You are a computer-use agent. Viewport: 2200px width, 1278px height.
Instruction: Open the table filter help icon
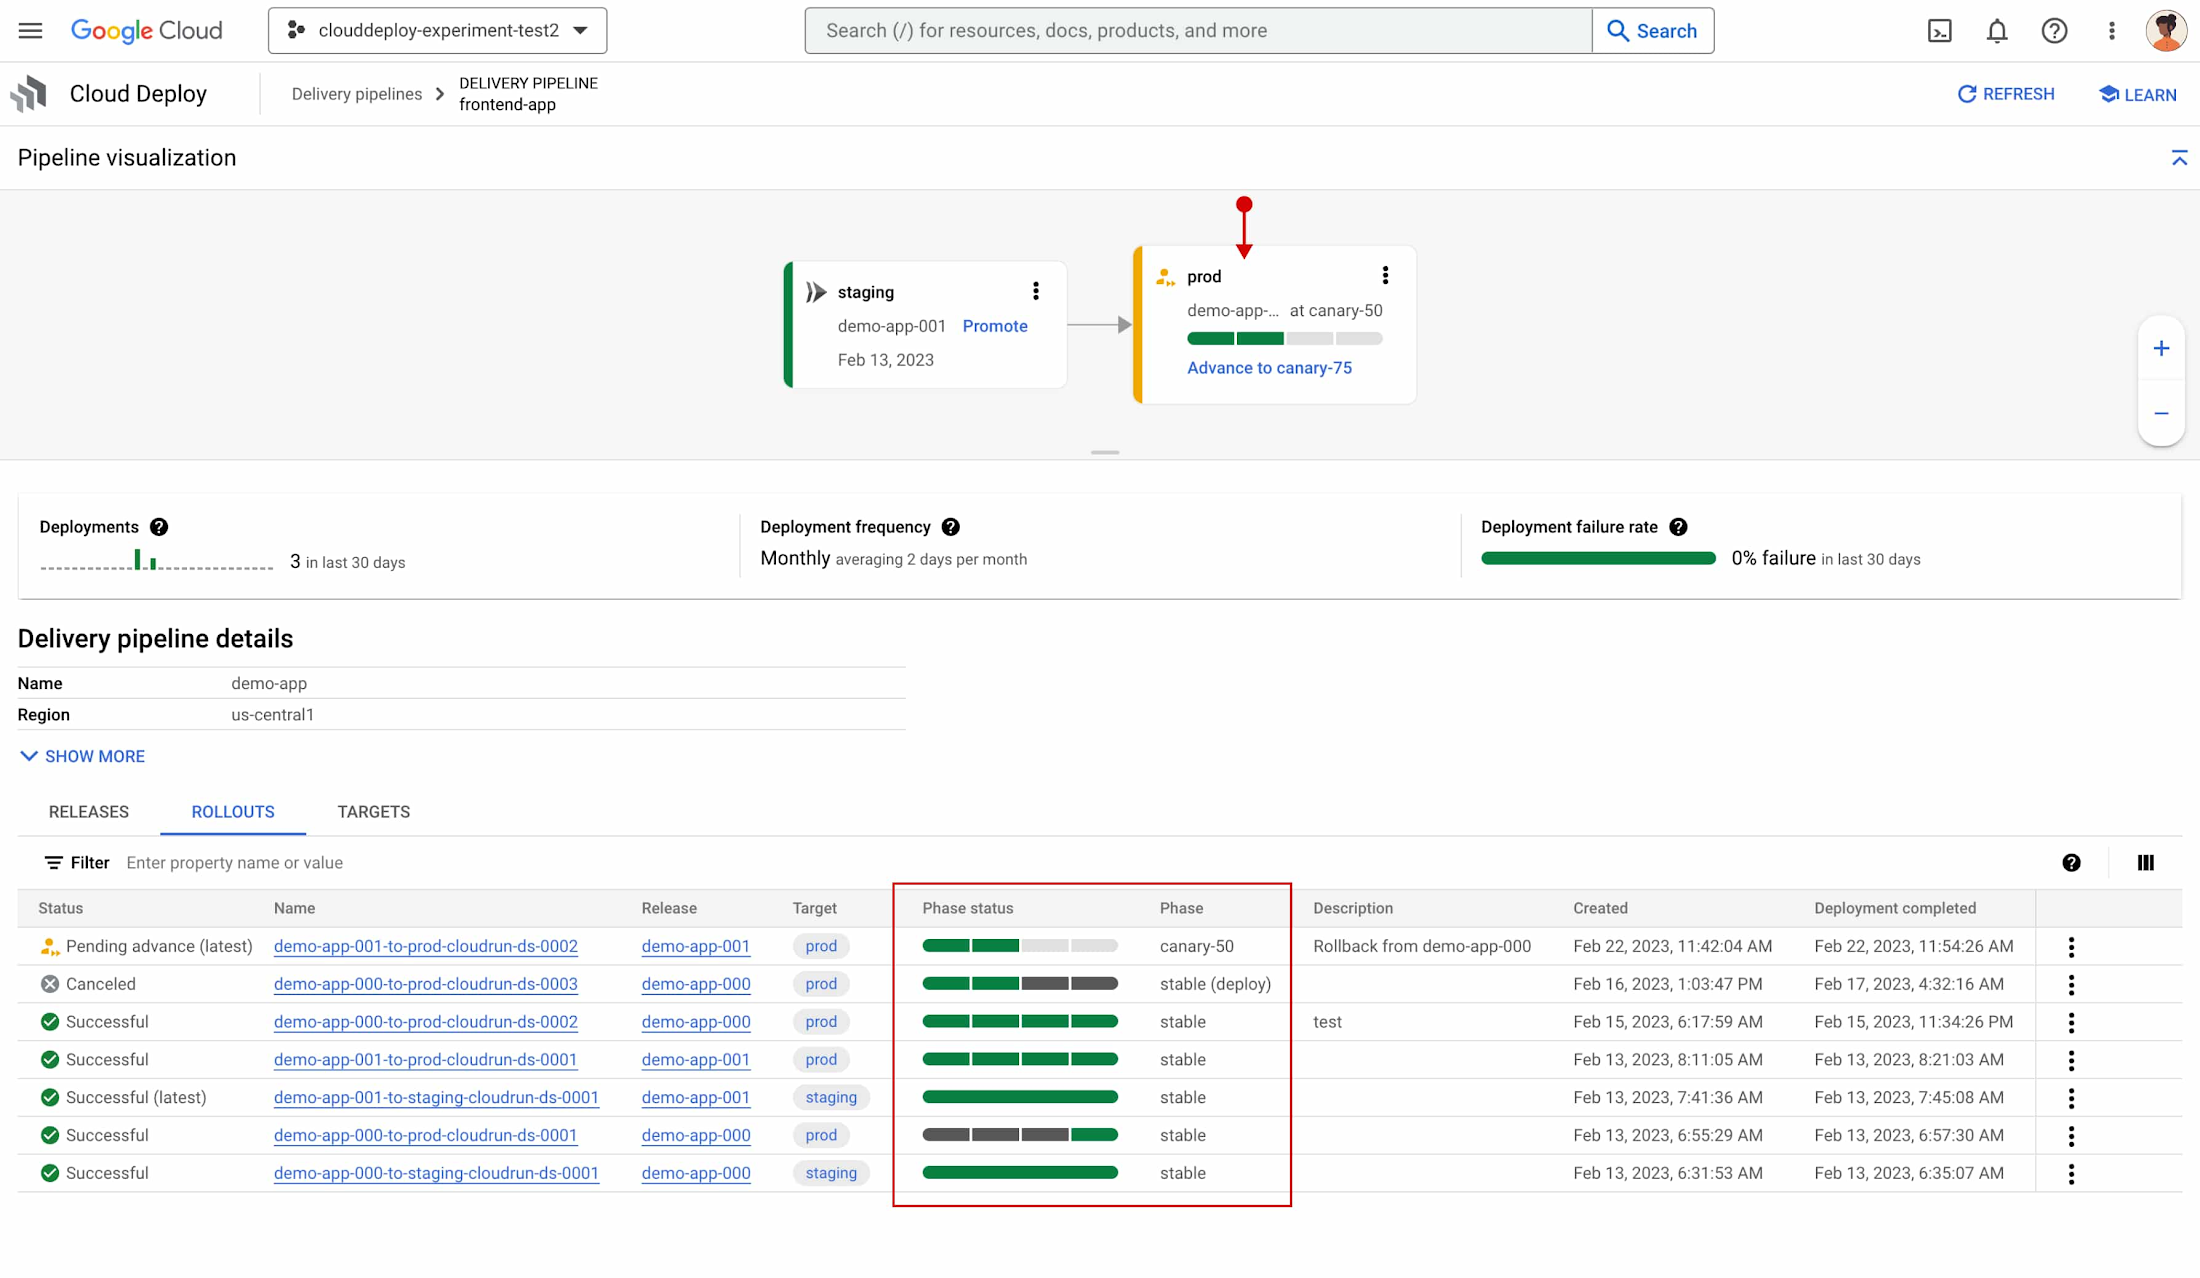[x=2071, y=862]
